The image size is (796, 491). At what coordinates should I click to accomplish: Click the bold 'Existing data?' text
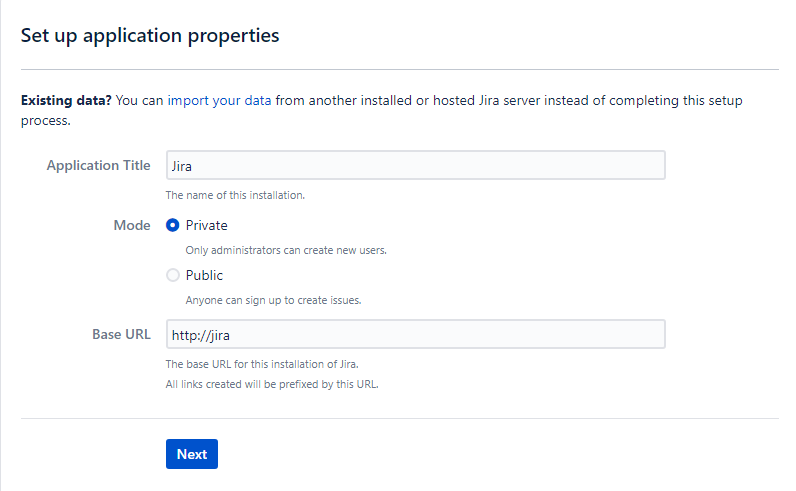coord(66,101)
